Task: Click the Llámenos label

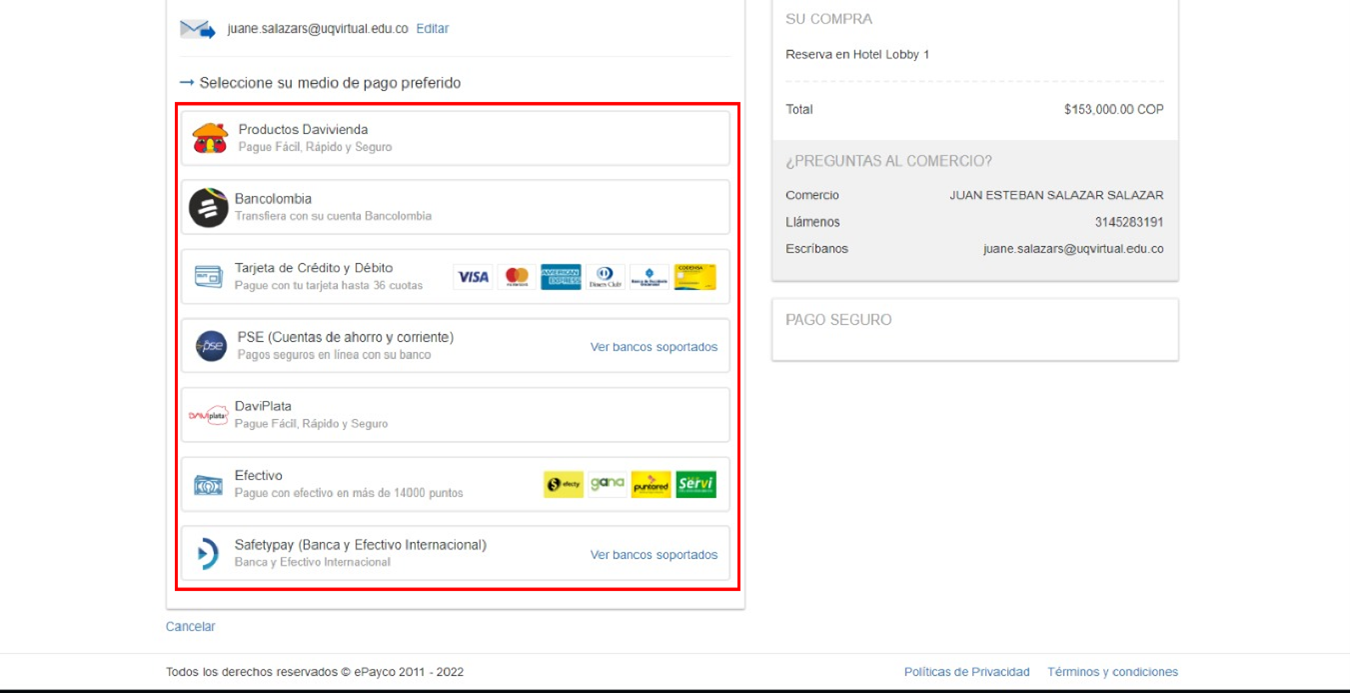Action: tap(813, 222)
